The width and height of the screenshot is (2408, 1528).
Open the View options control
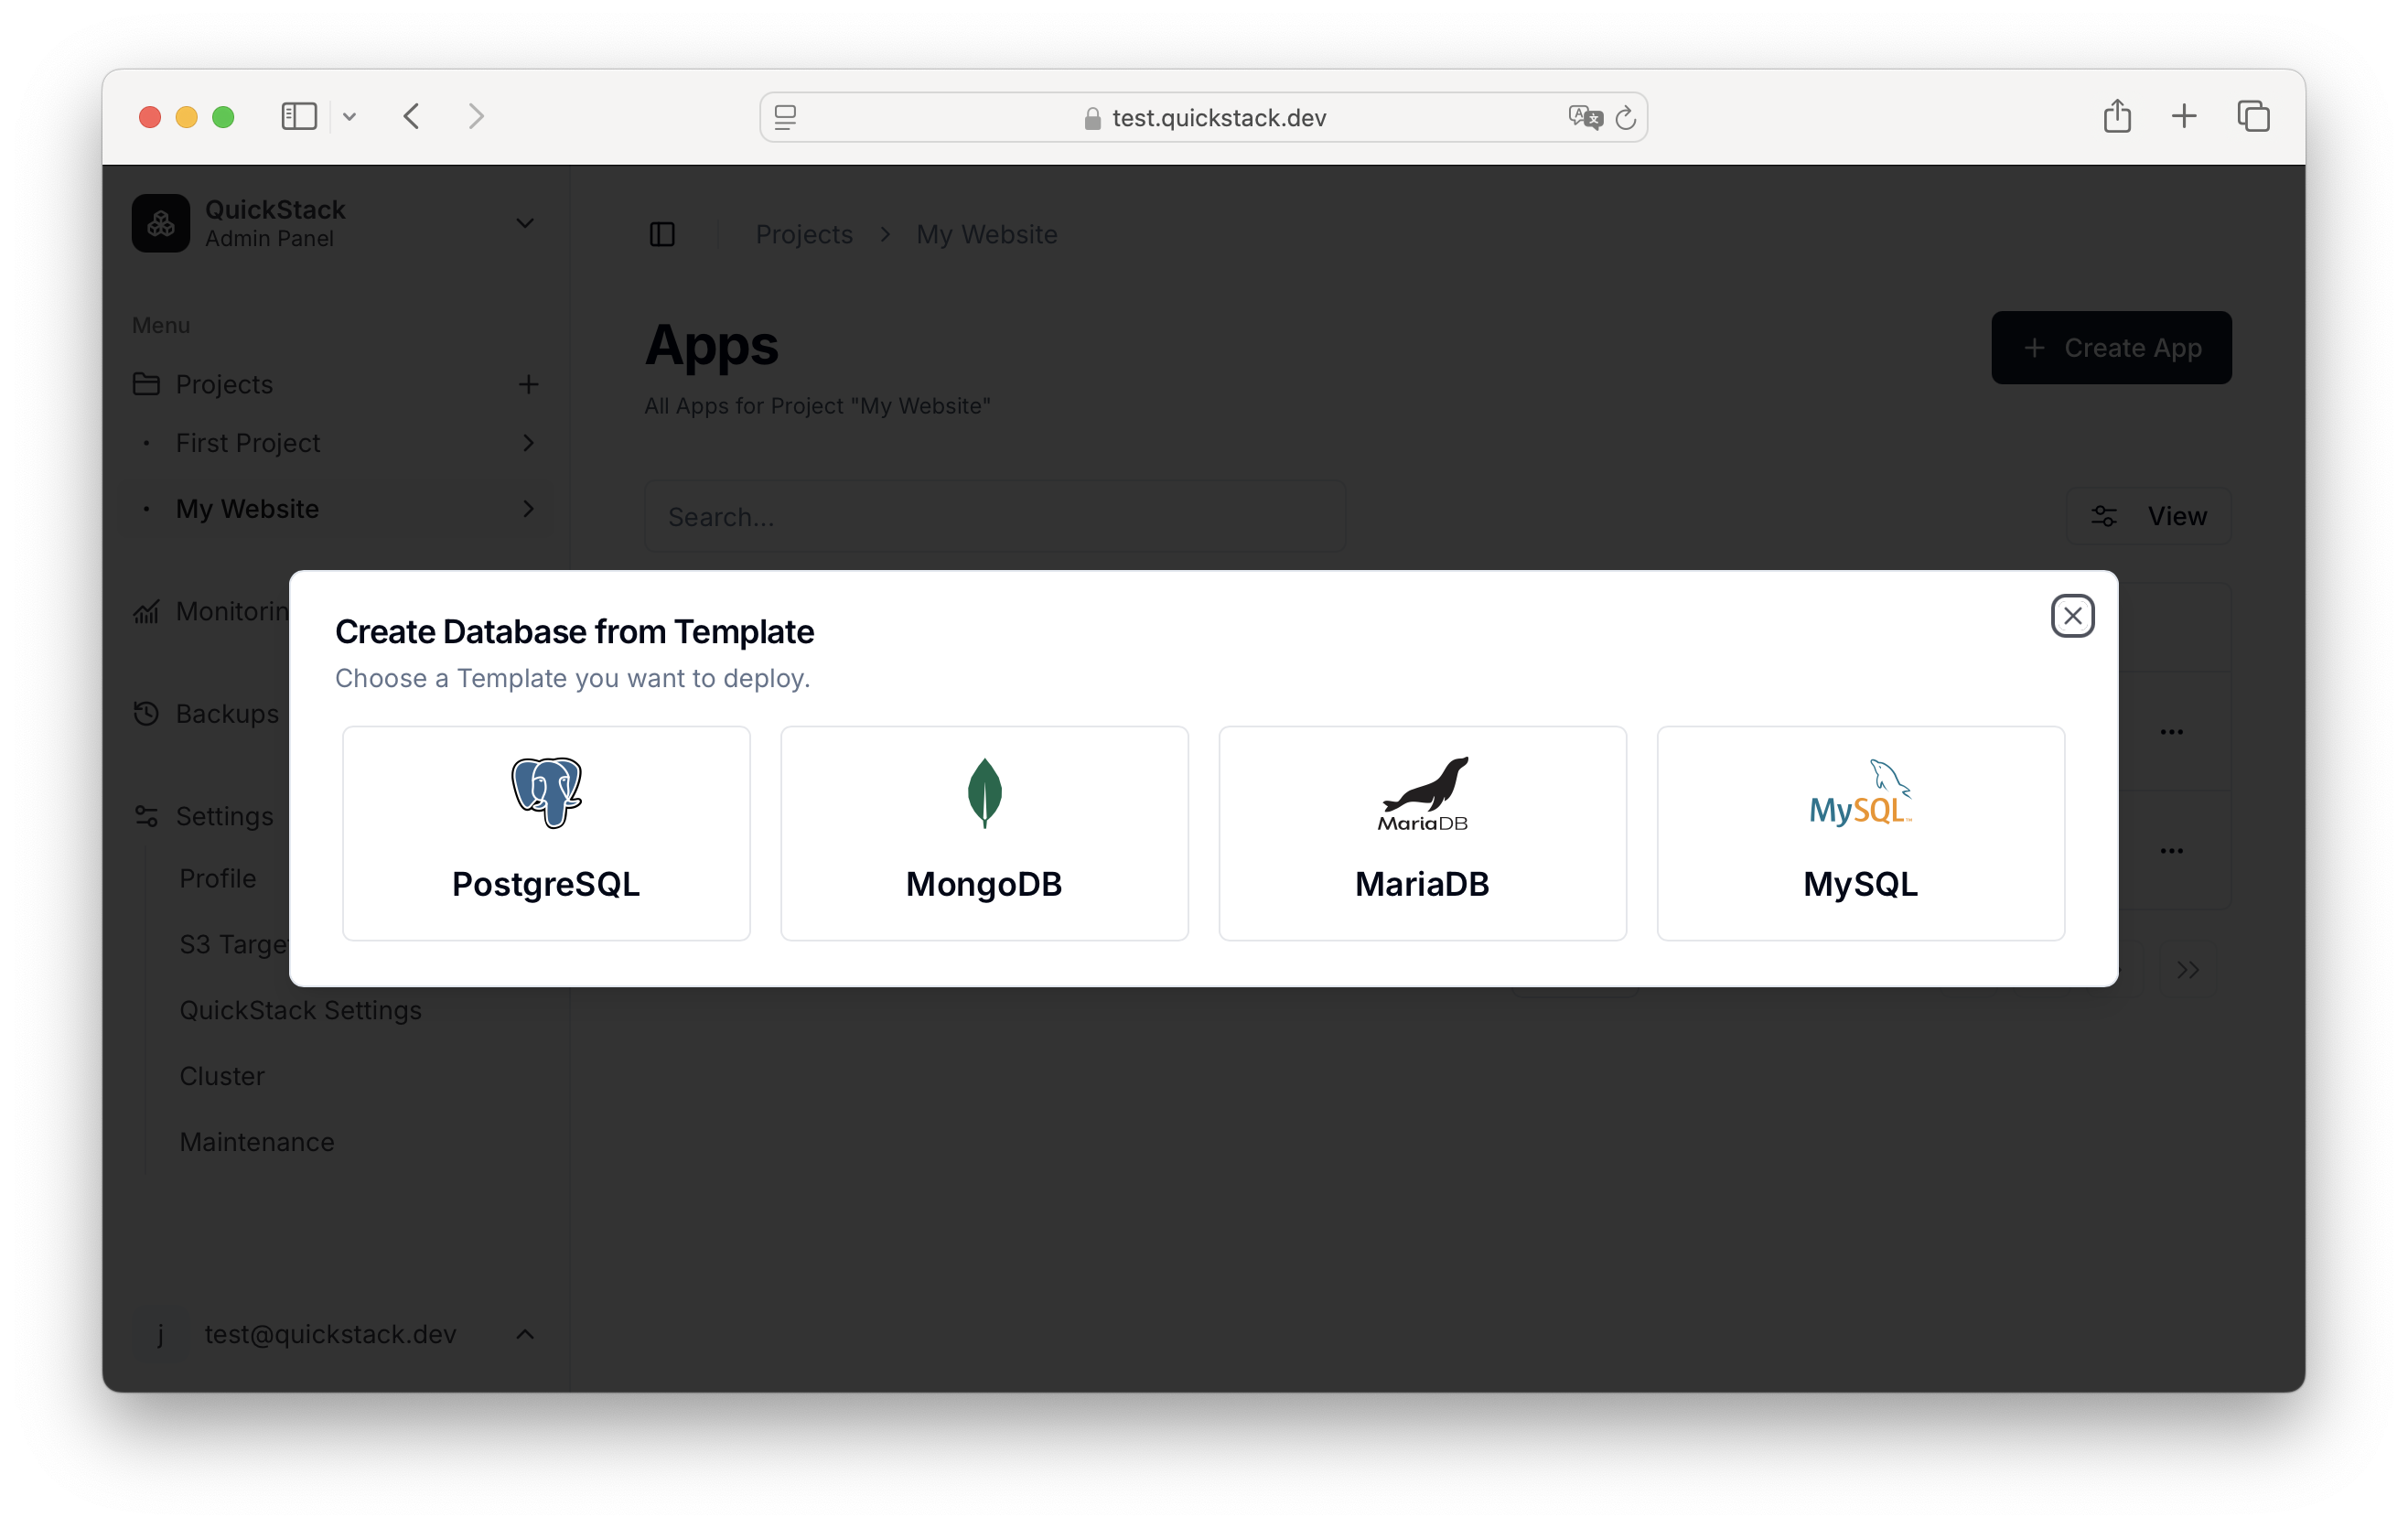pos(2150,515)
